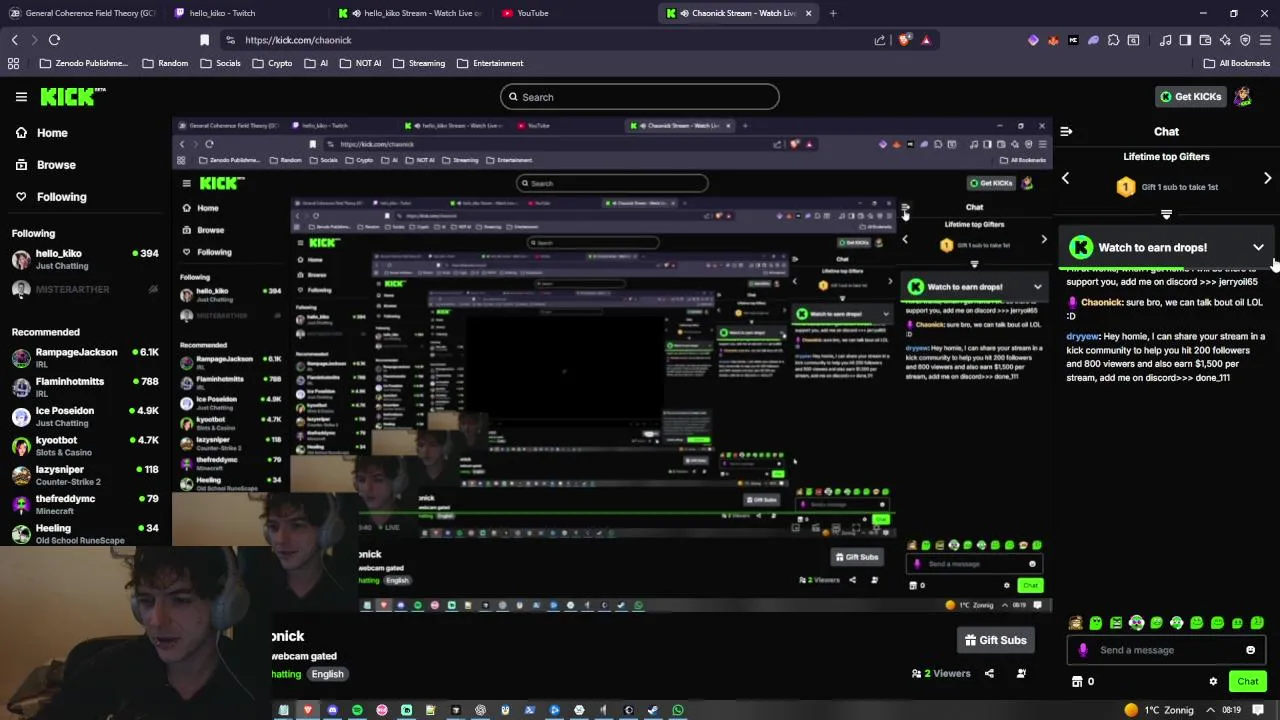Open offline MISTERARTHER channel
The image size is (1280, 720).
click(x=85, y=289)
